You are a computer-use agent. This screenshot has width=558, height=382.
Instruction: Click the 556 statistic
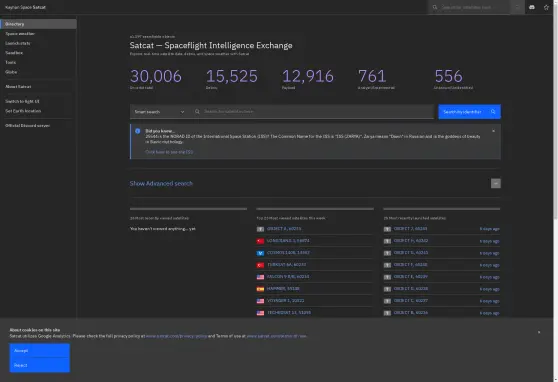pyautogui.click(x=448, y=76)
